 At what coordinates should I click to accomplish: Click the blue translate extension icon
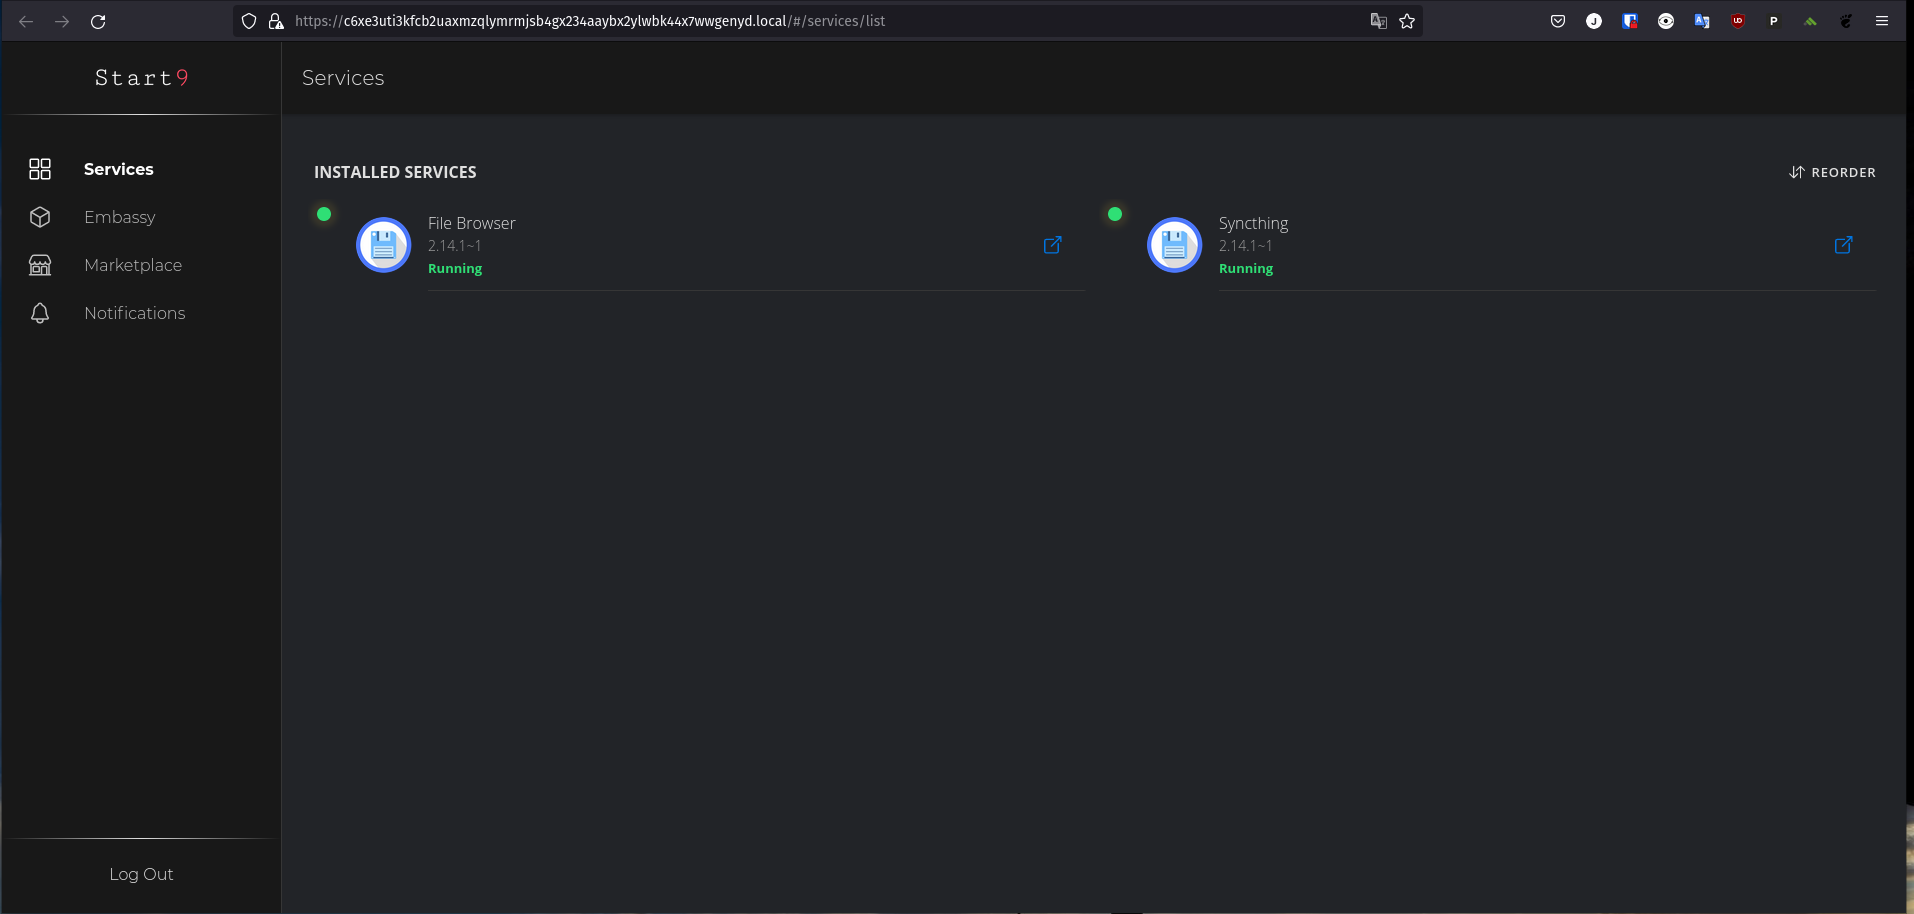1702,21
